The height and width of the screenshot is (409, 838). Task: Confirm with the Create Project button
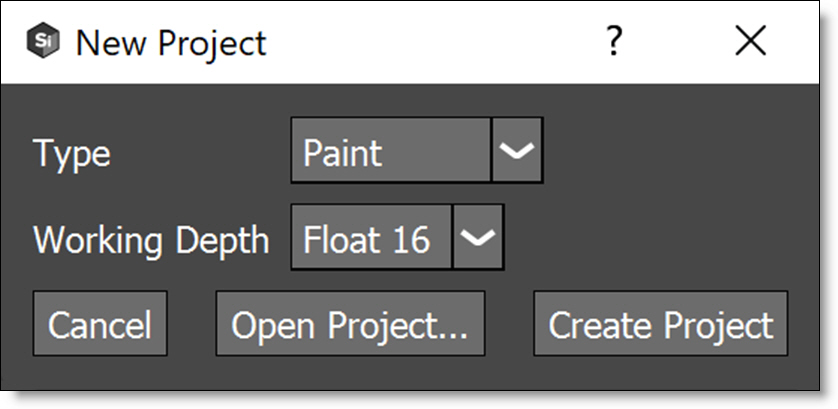click(x=660, y=324)
